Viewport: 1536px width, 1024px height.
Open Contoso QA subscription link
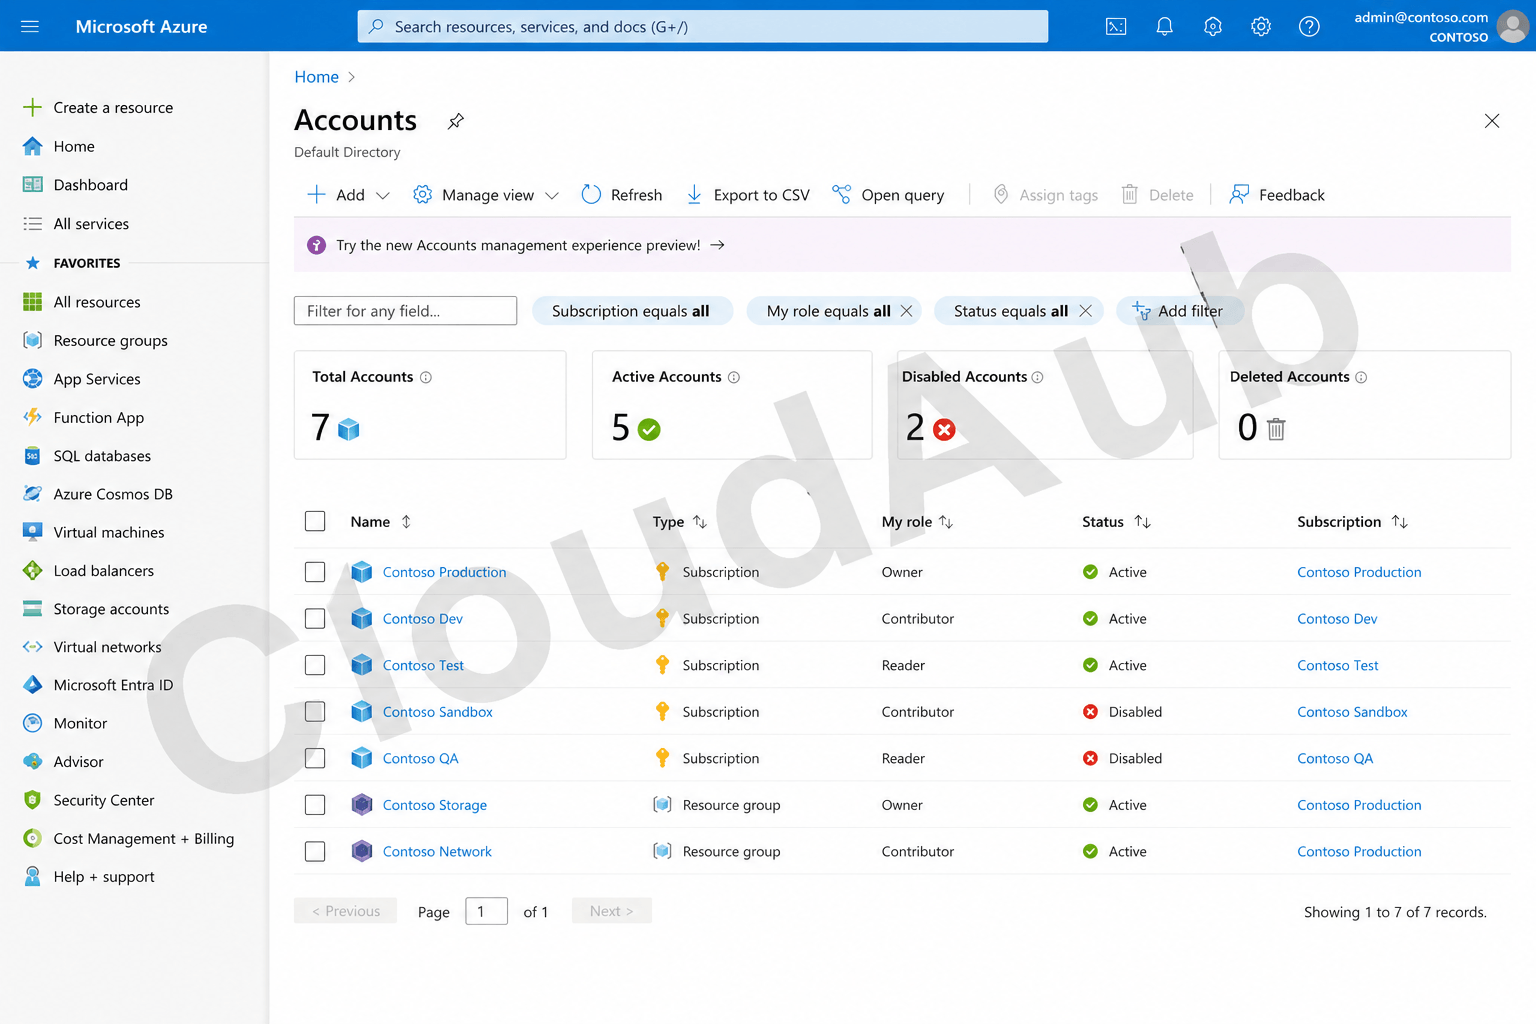[x=1335, y=758]
